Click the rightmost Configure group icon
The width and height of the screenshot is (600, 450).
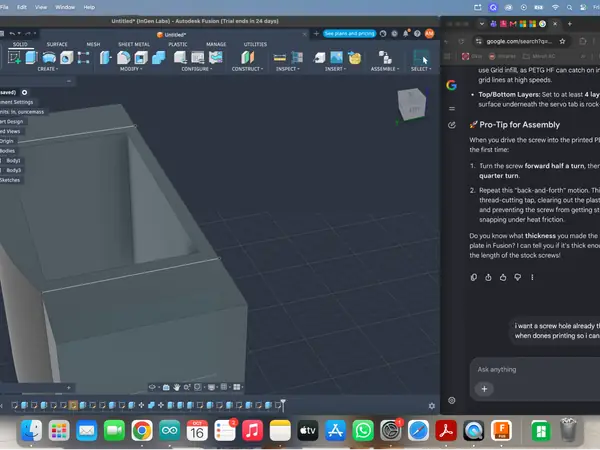[x=216, y=58]
